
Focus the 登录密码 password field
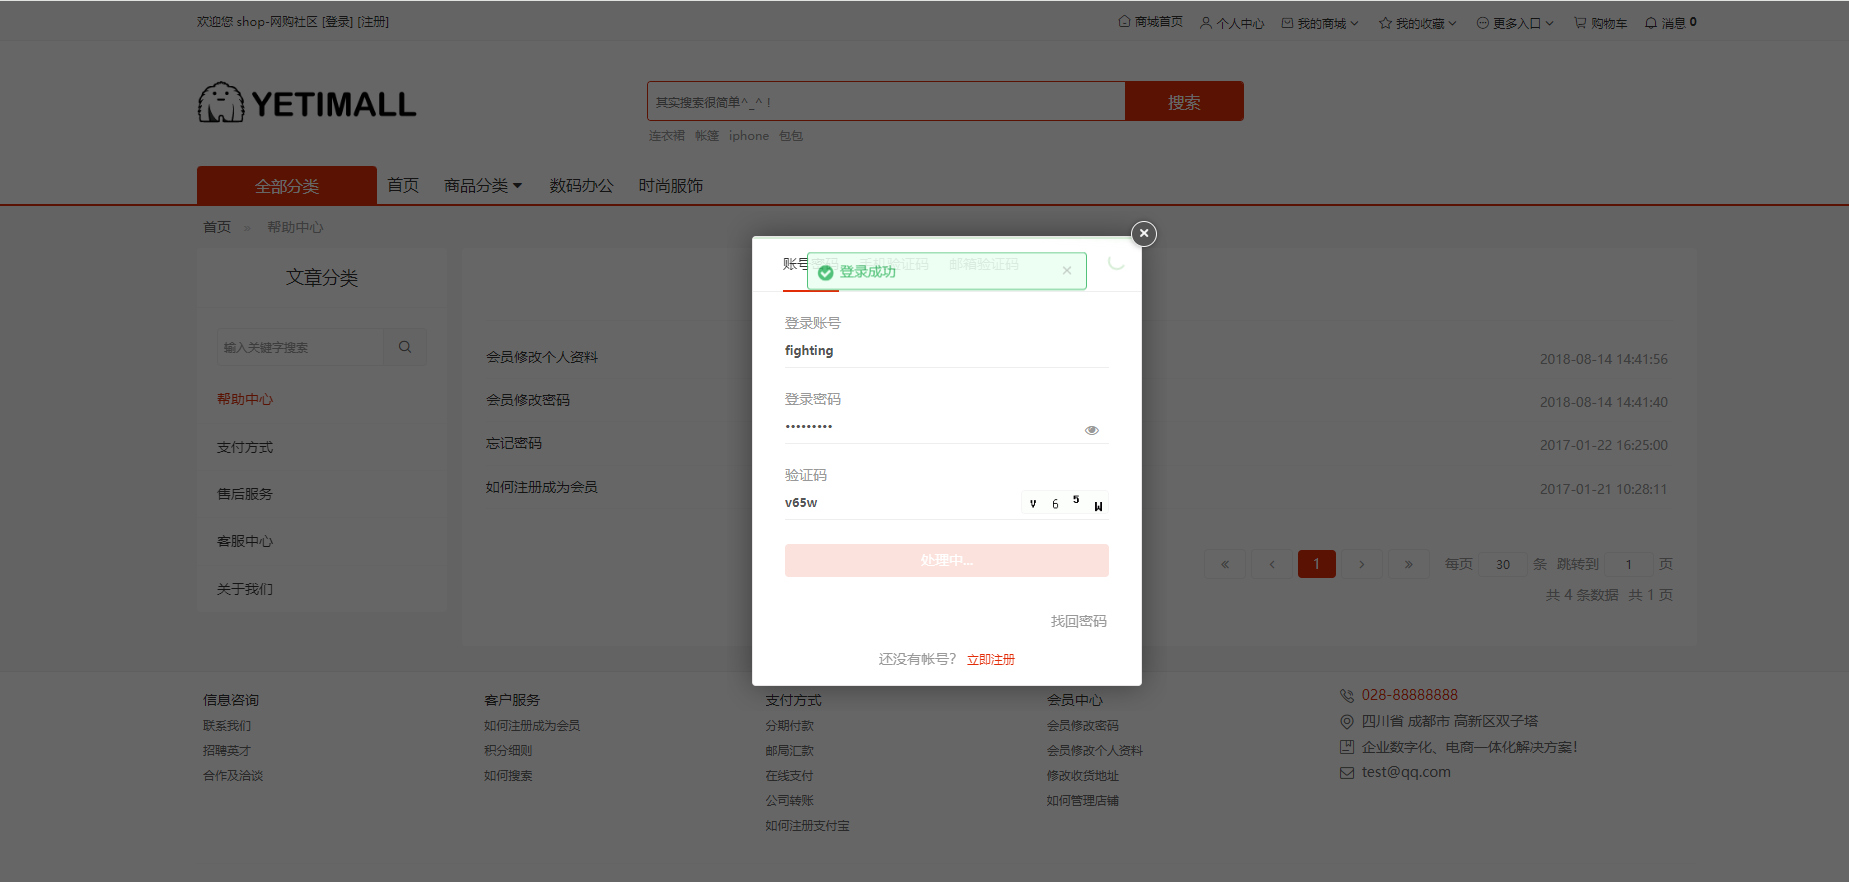(x=933, y=427)
